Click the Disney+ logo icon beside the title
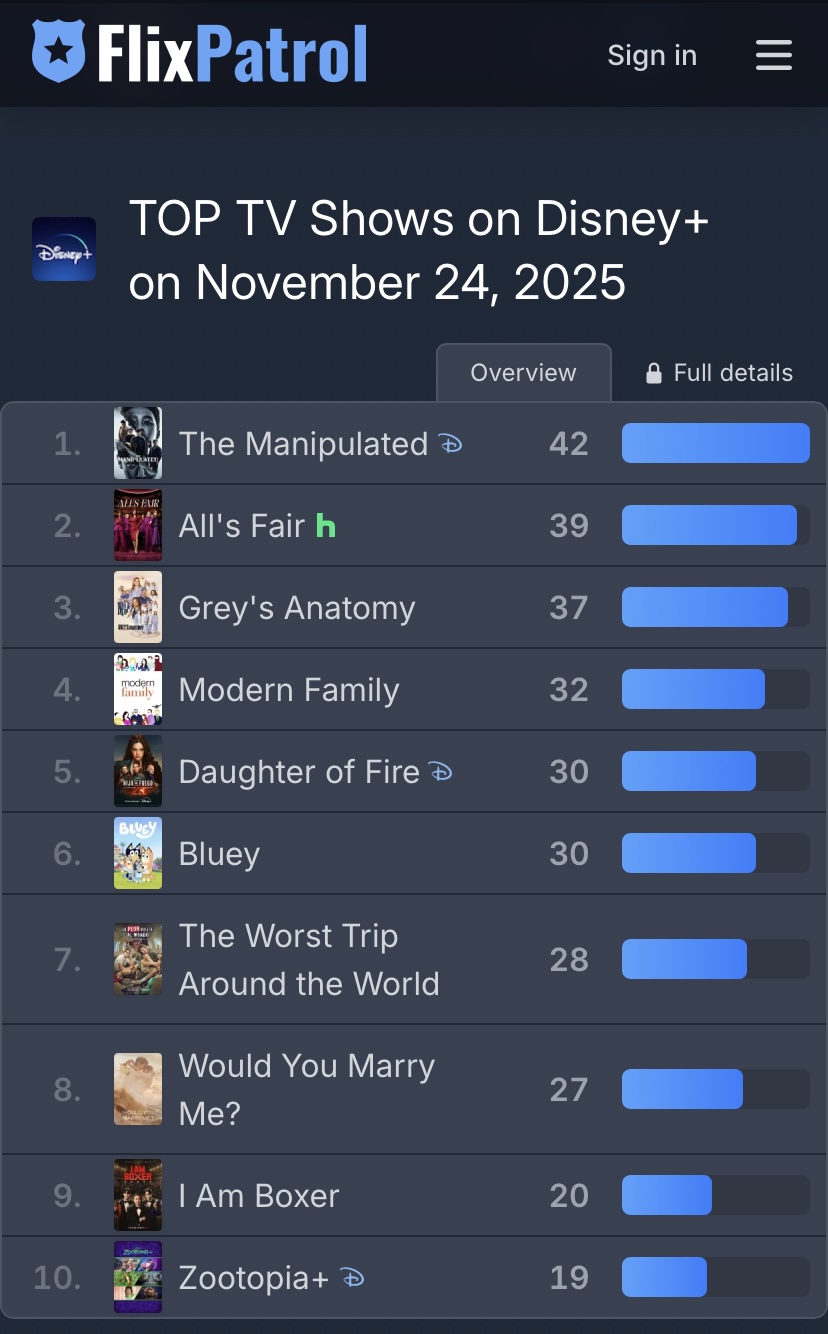This screenshot has height=1334, width=828. [x=64, y=249]
